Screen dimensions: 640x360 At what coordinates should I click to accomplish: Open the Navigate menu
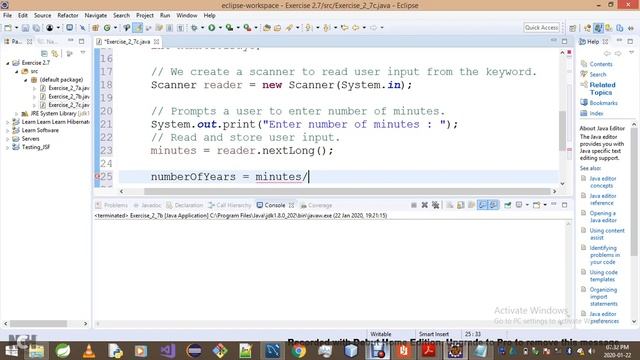coord(96,15)
